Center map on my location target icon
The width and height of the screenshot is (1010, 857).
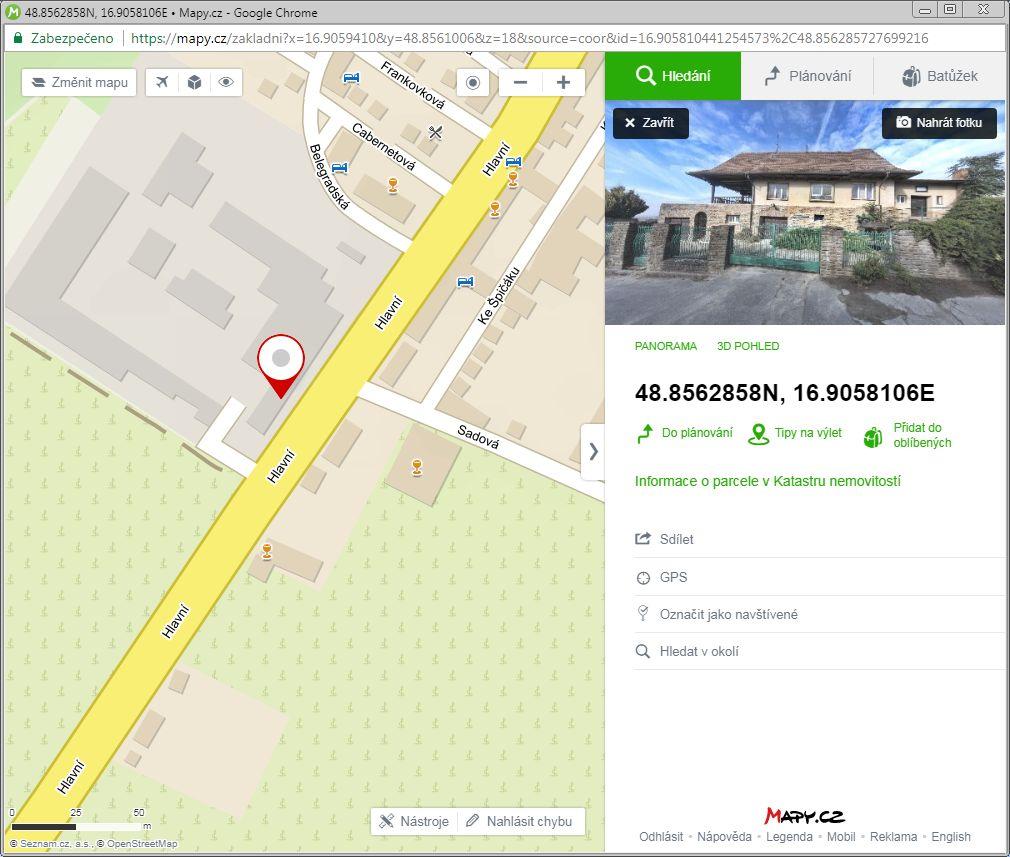click(473, 82)
